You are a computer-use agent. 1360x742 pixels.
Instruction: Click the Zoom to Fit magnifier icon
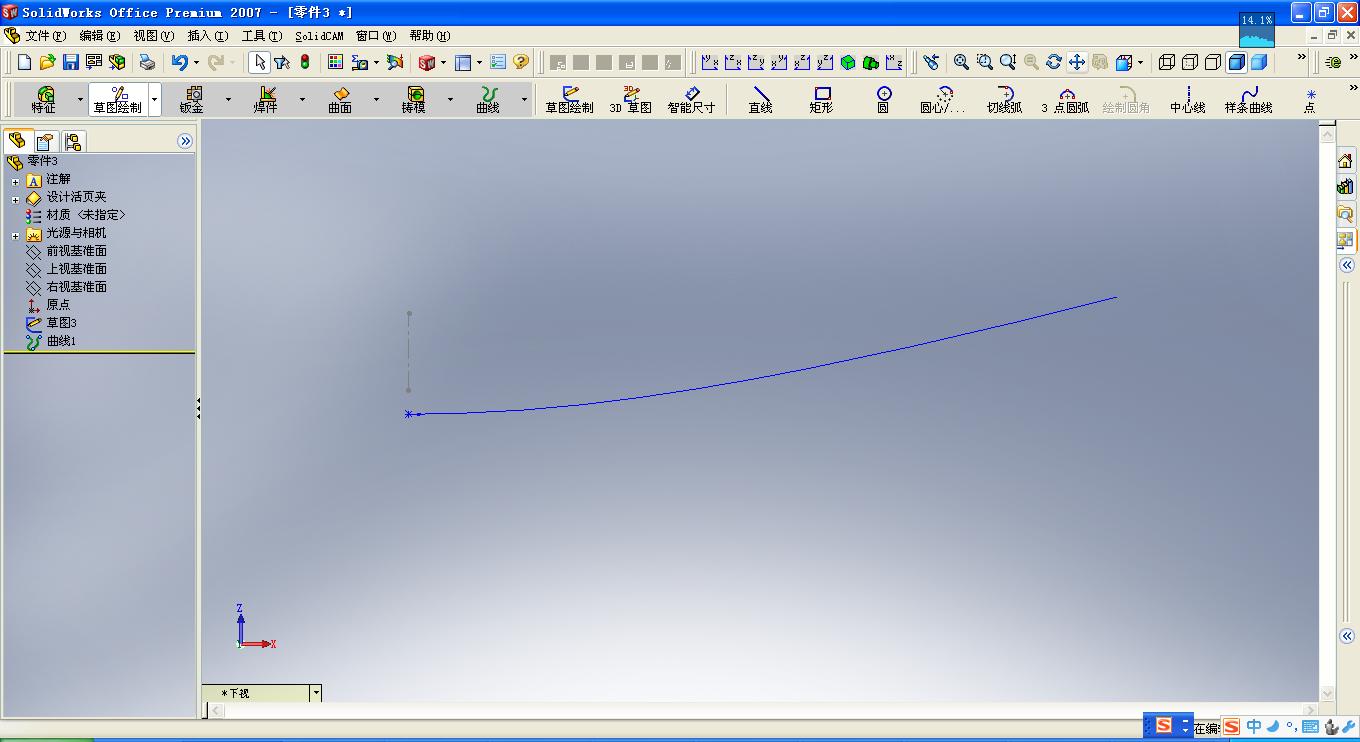click(x=961, y=62)
